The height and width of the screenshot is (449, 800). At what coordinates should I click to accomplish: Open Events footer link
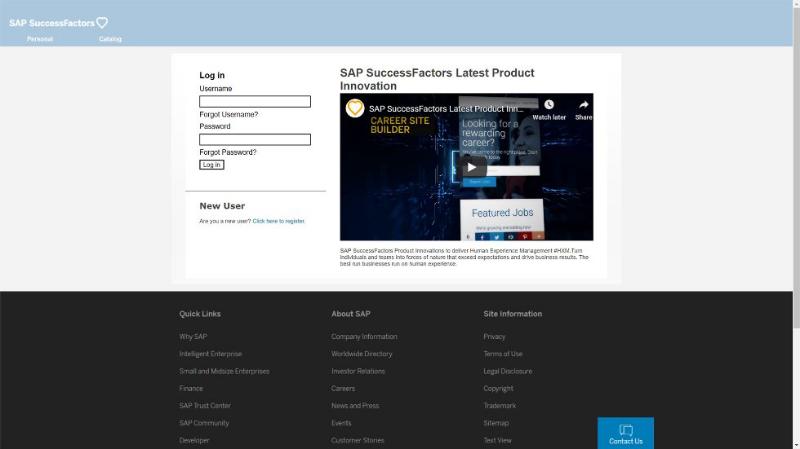(341, 423)
